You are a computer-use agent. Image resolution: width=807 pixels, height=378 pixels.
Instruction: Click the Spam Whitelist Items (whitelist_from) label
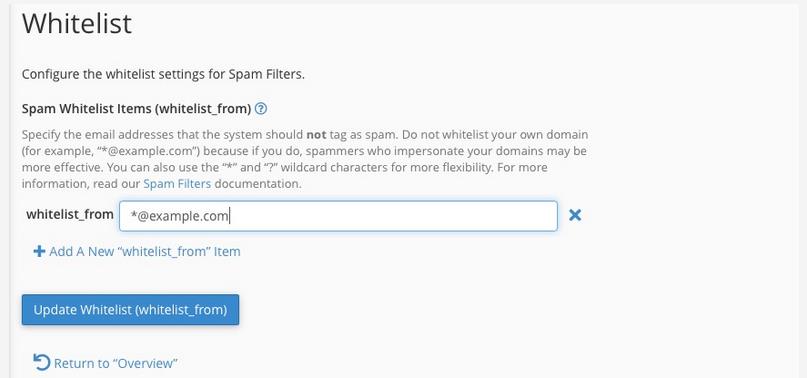tap(136, 109)
